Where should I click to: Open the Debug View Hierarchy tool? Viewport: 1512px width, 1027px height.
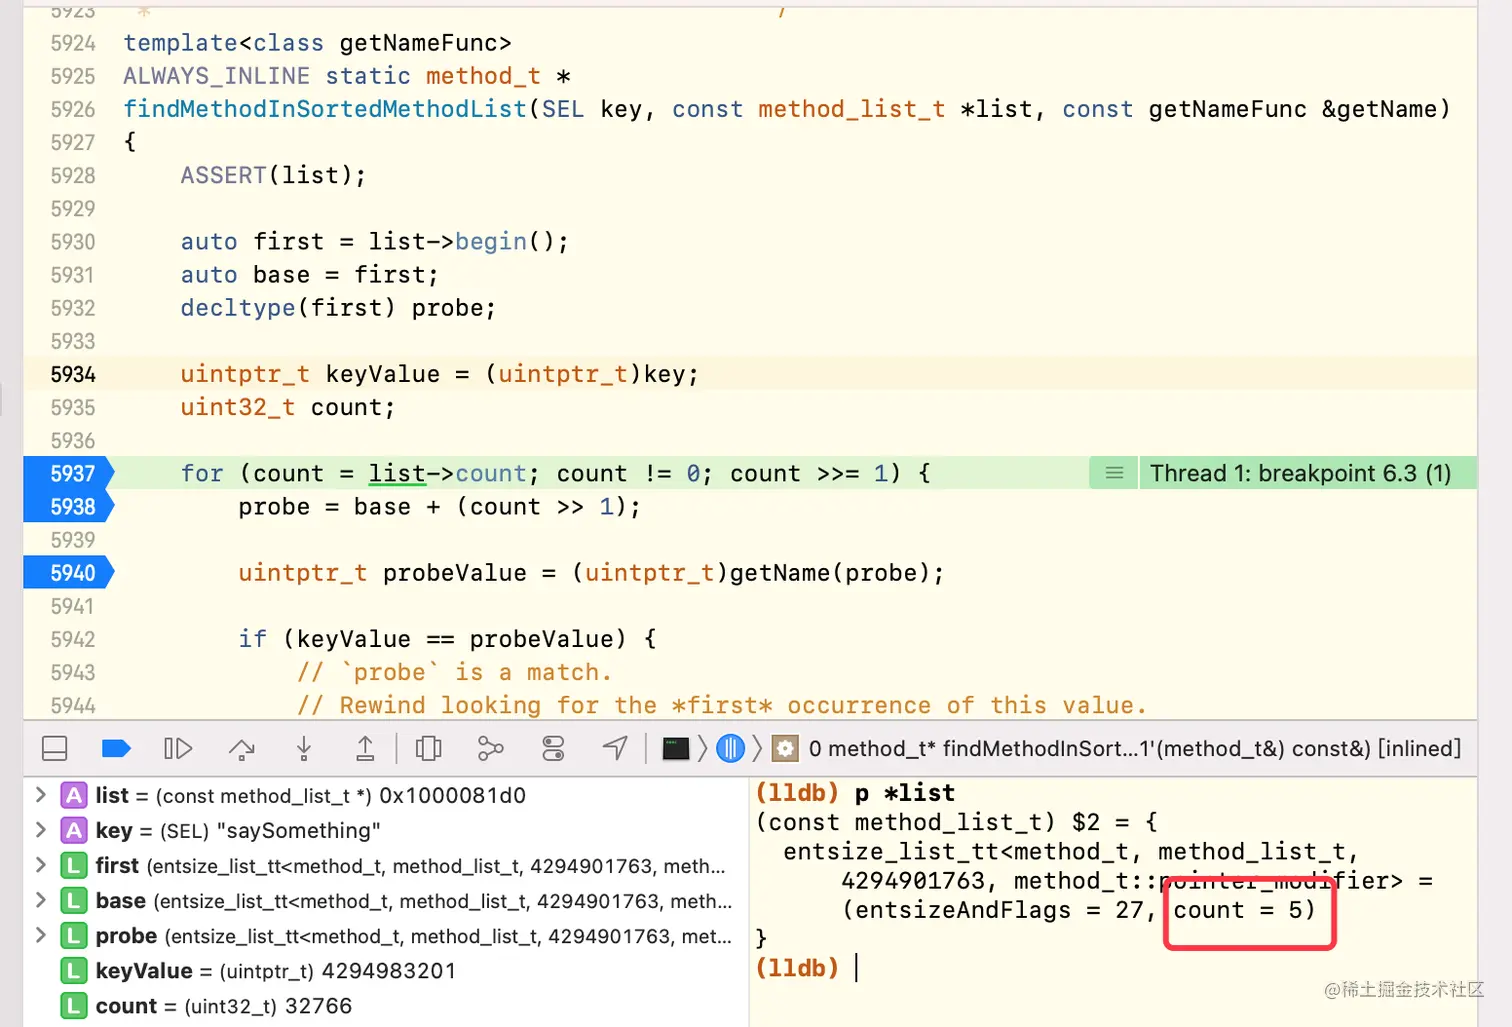click(428, 748)
